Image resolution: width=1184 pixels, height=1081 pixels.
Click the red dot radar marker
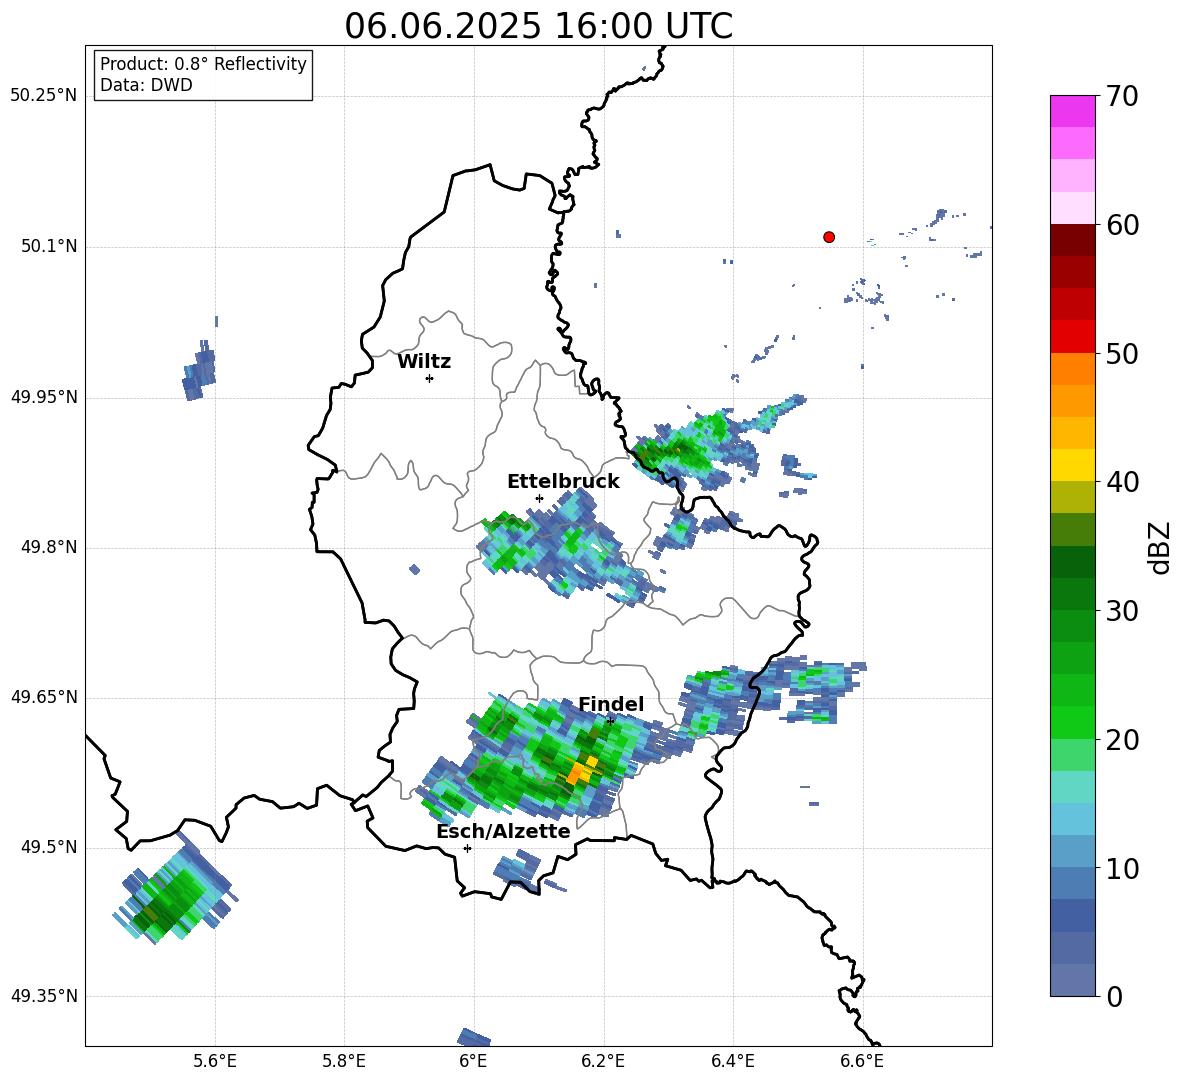pyautogui.click(x=829, y=237)
